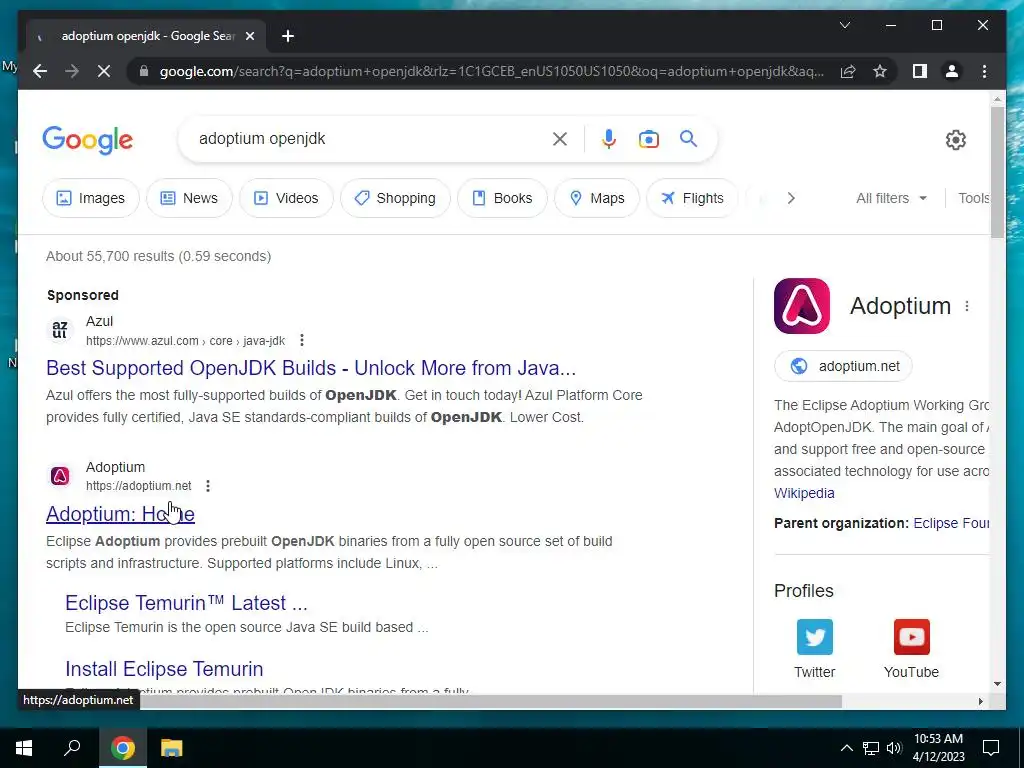Image resolution: width=1024 pixels, height=768 pixels.
Task: Open the volume control in system tray
Action: [x=894, y=748]
